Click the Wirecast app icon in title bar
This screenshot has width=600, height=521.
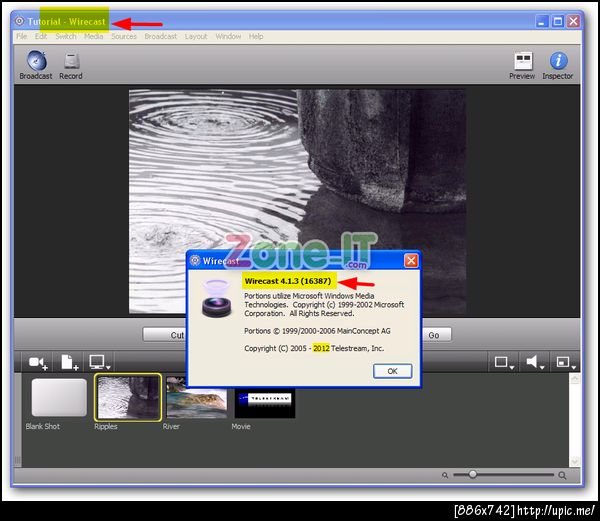point(19,21)
